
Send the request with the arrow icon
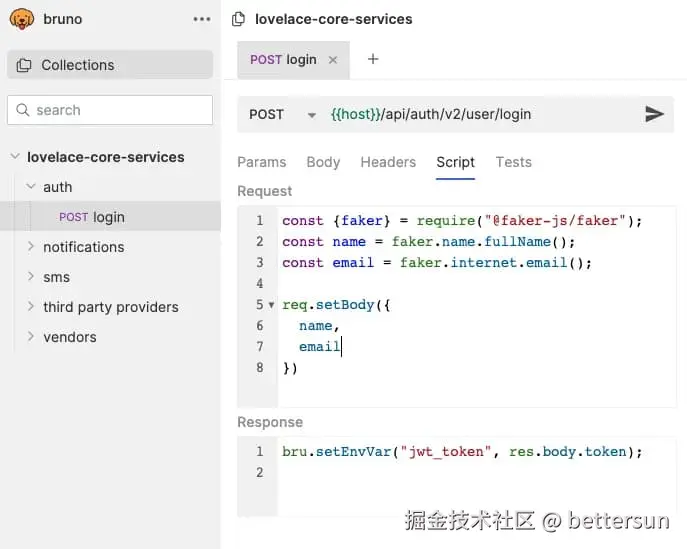654,114
